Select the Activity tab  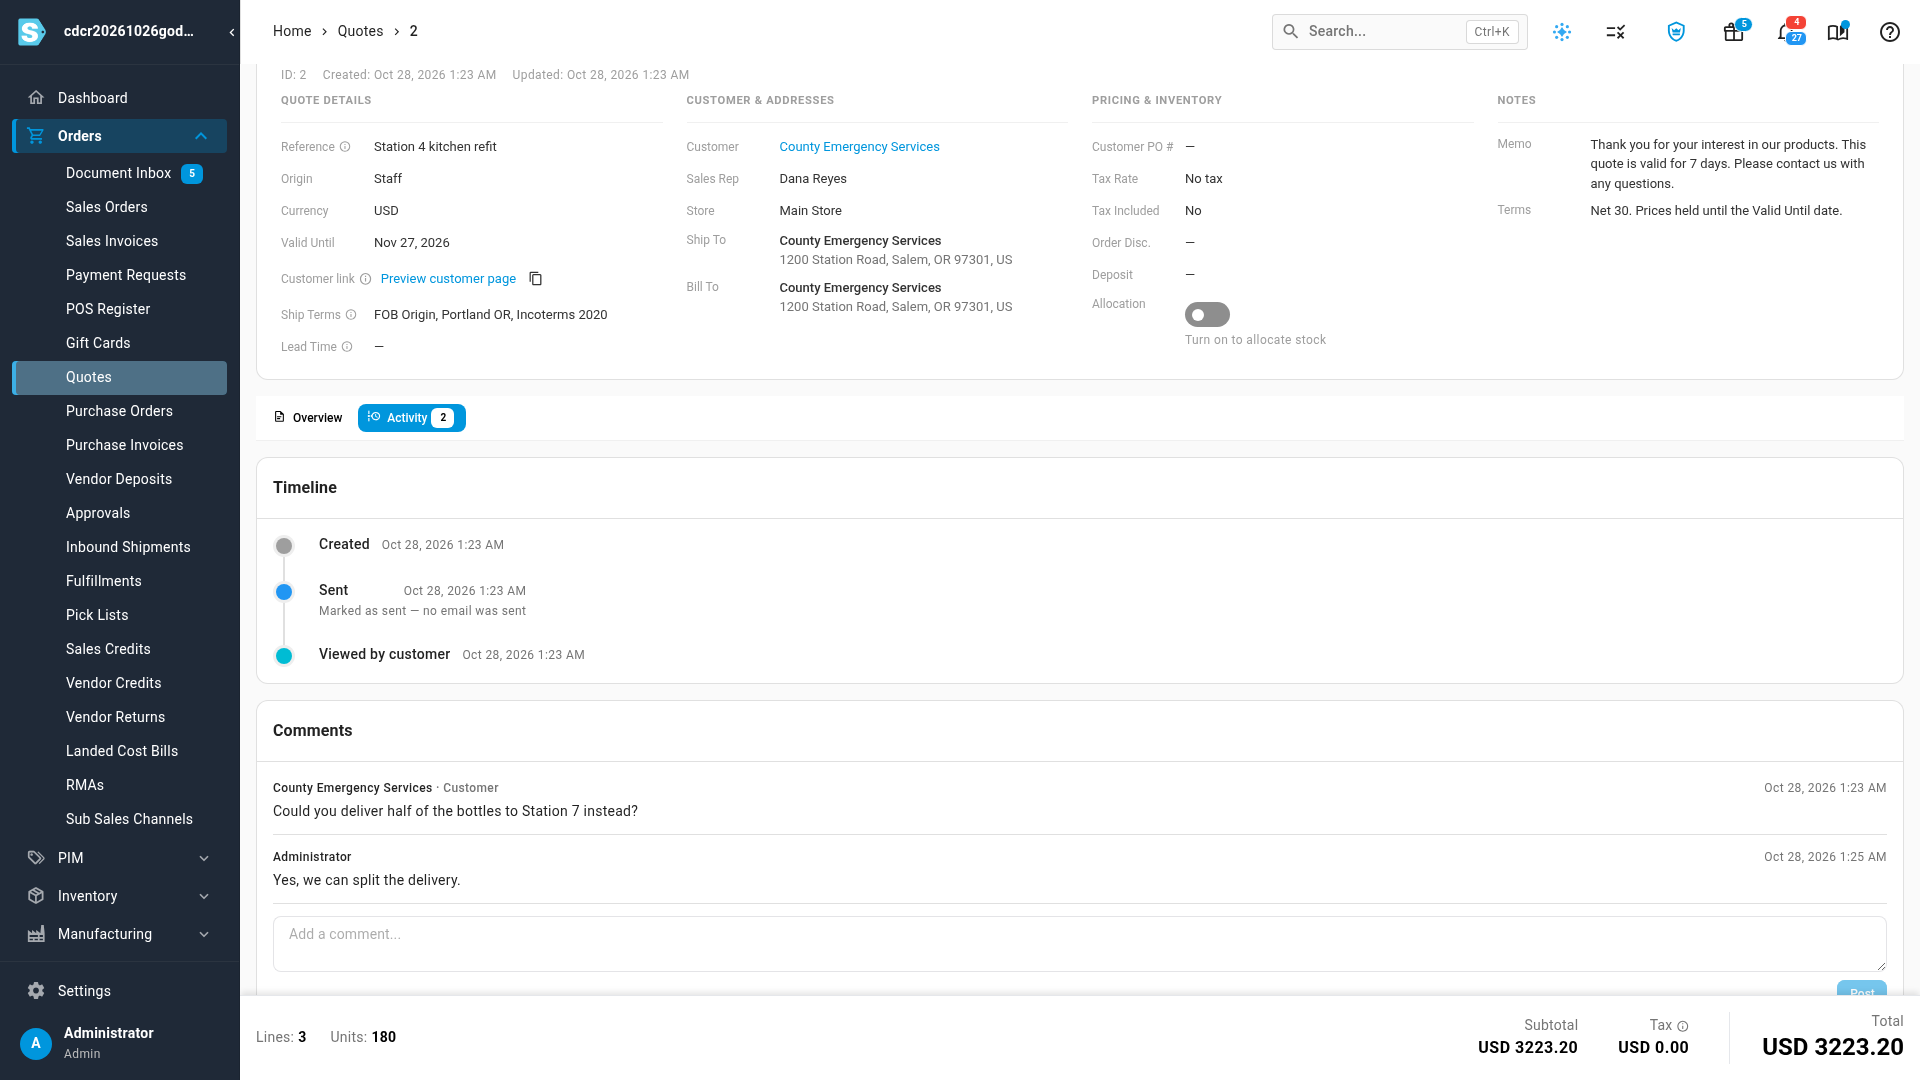pyautogui.click(x=412, y=418)
